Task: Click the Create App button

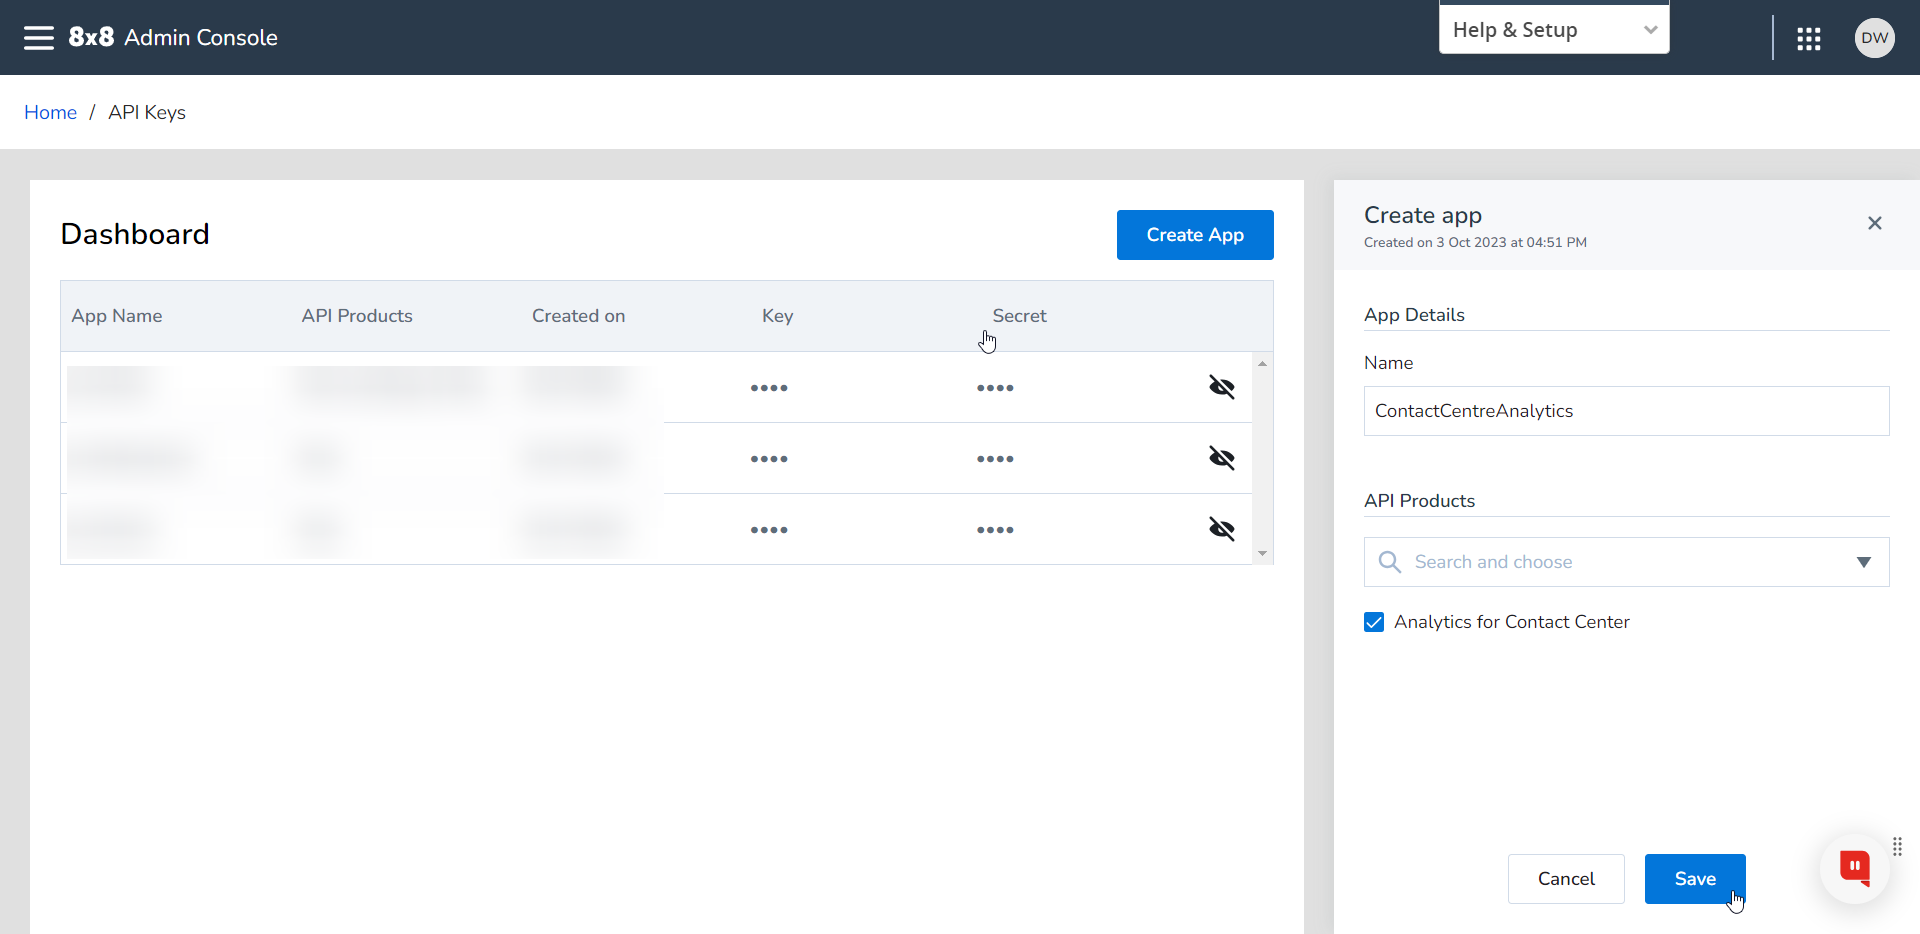Action: pos(1195,235)
